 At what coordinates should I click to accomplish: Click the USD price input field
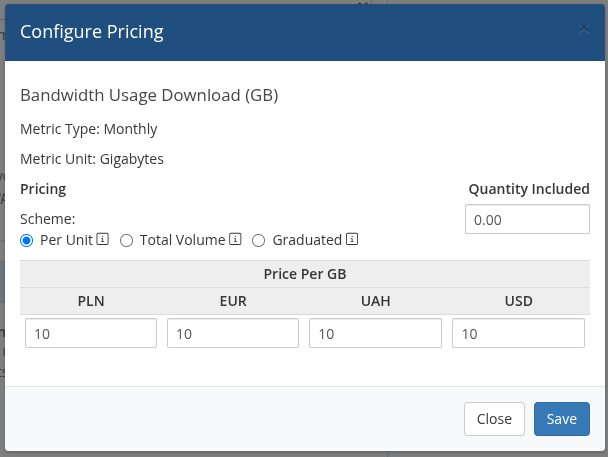pos(518,333)
